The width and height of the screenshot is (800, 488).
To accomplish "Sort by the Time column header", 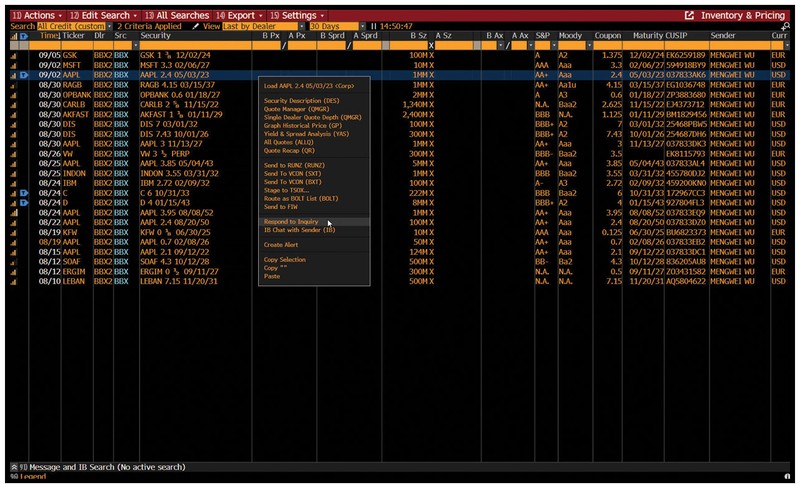I will [x=49, y=36].
